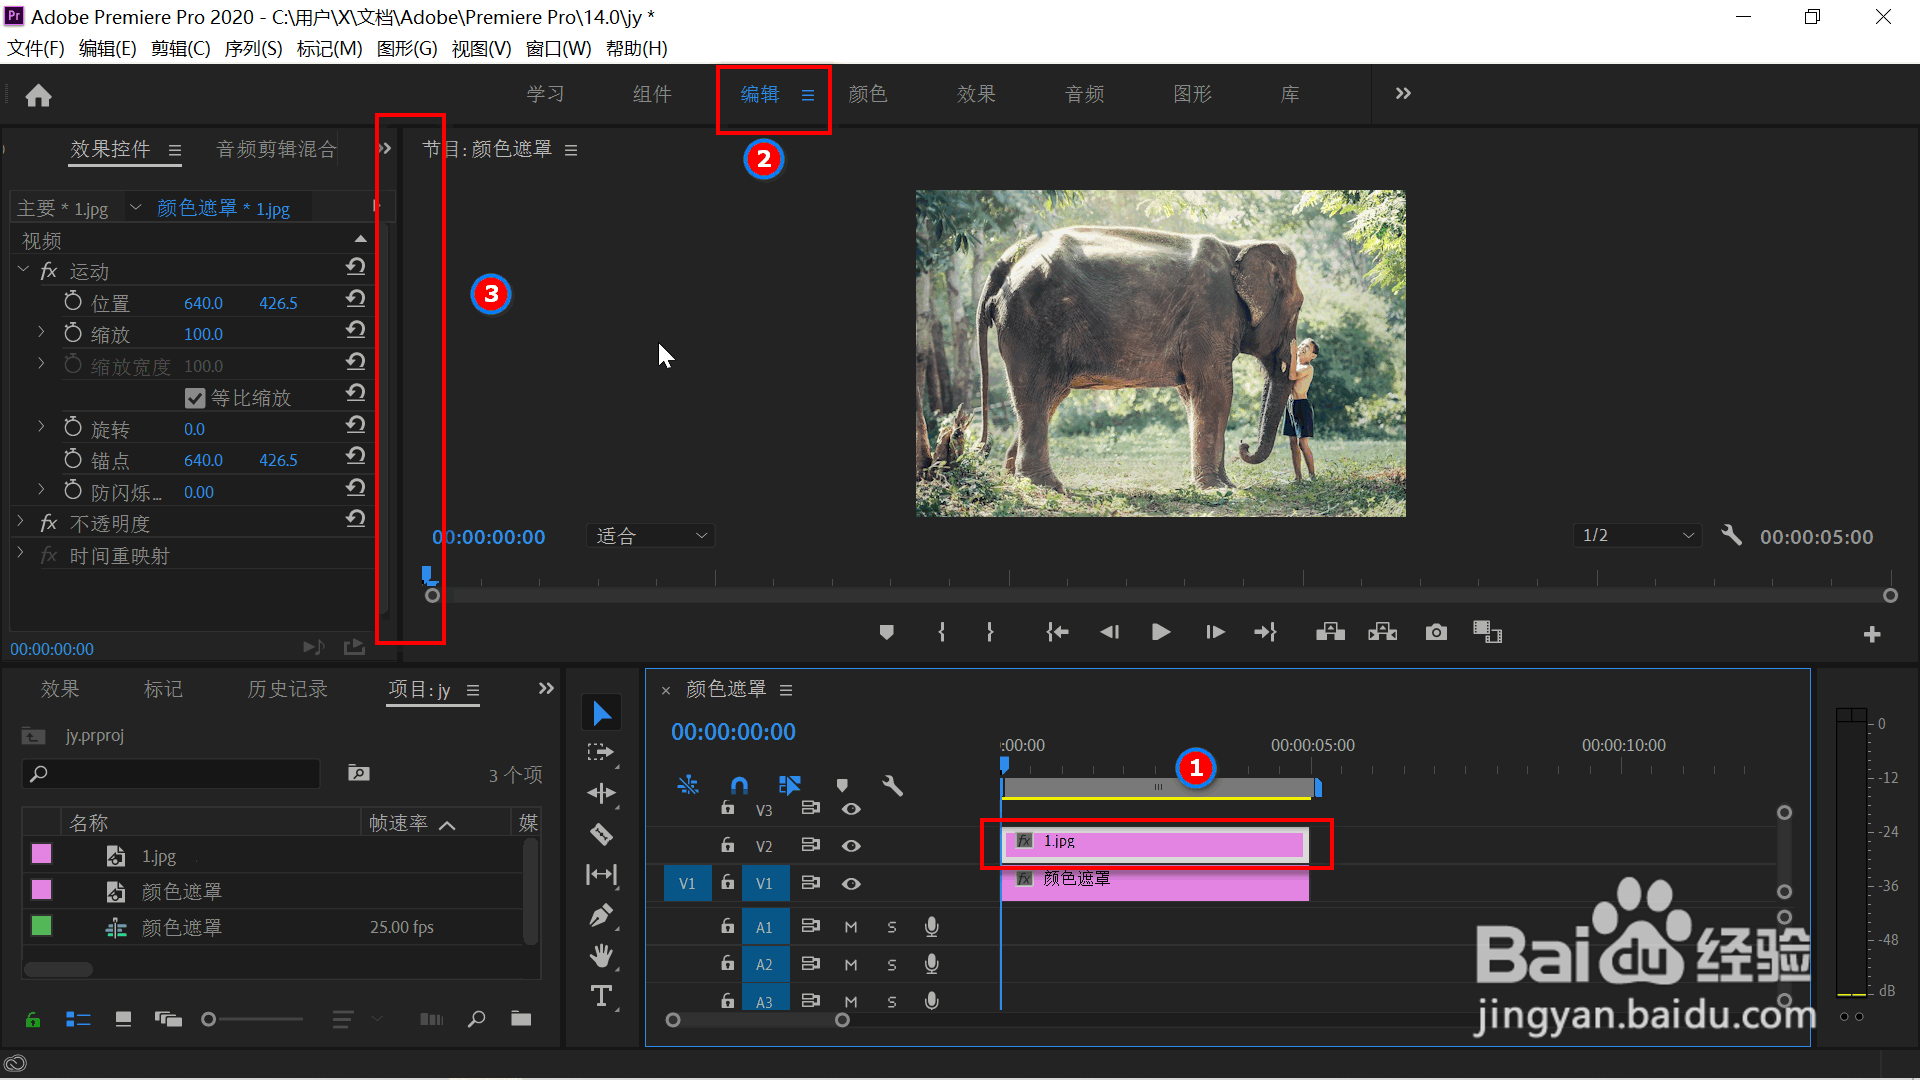Viewport: 1920px width, 1080px height.
Task: Click 颜色遮罩 sequence green label swatch
Action: click(41, 926)
